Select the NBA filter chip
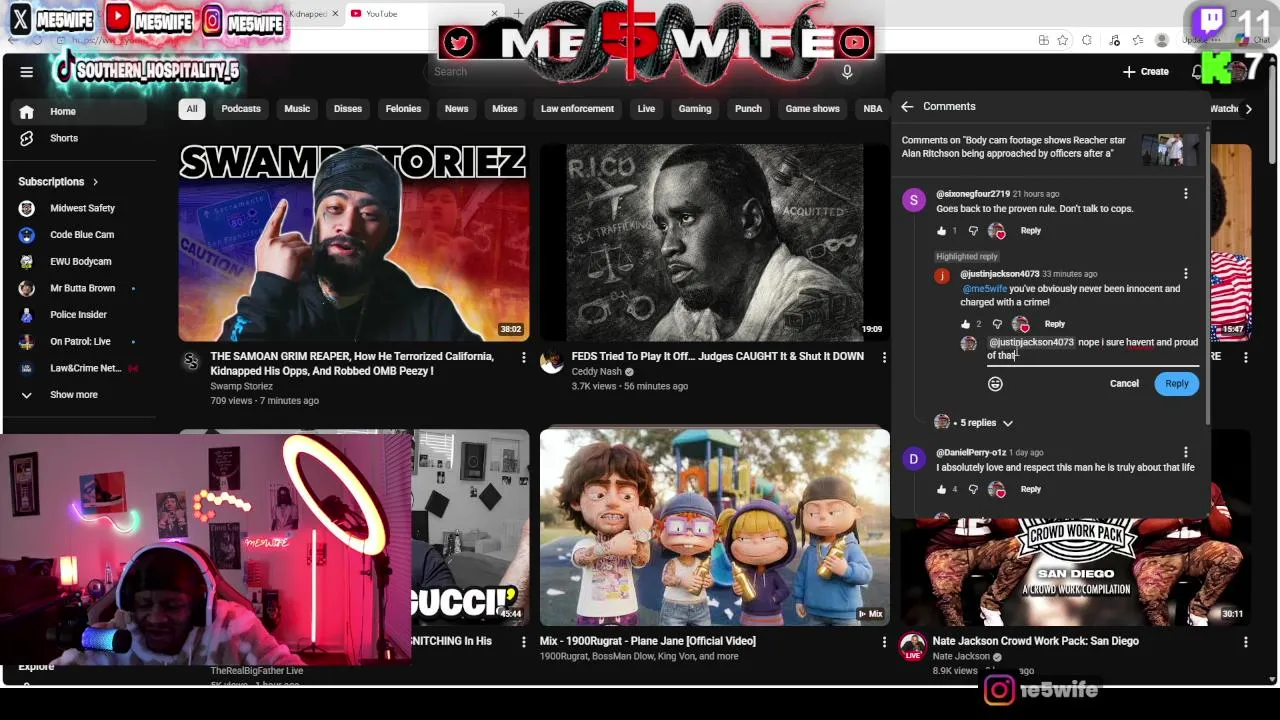Screen dimensions: 1280x720 point(873,109)
